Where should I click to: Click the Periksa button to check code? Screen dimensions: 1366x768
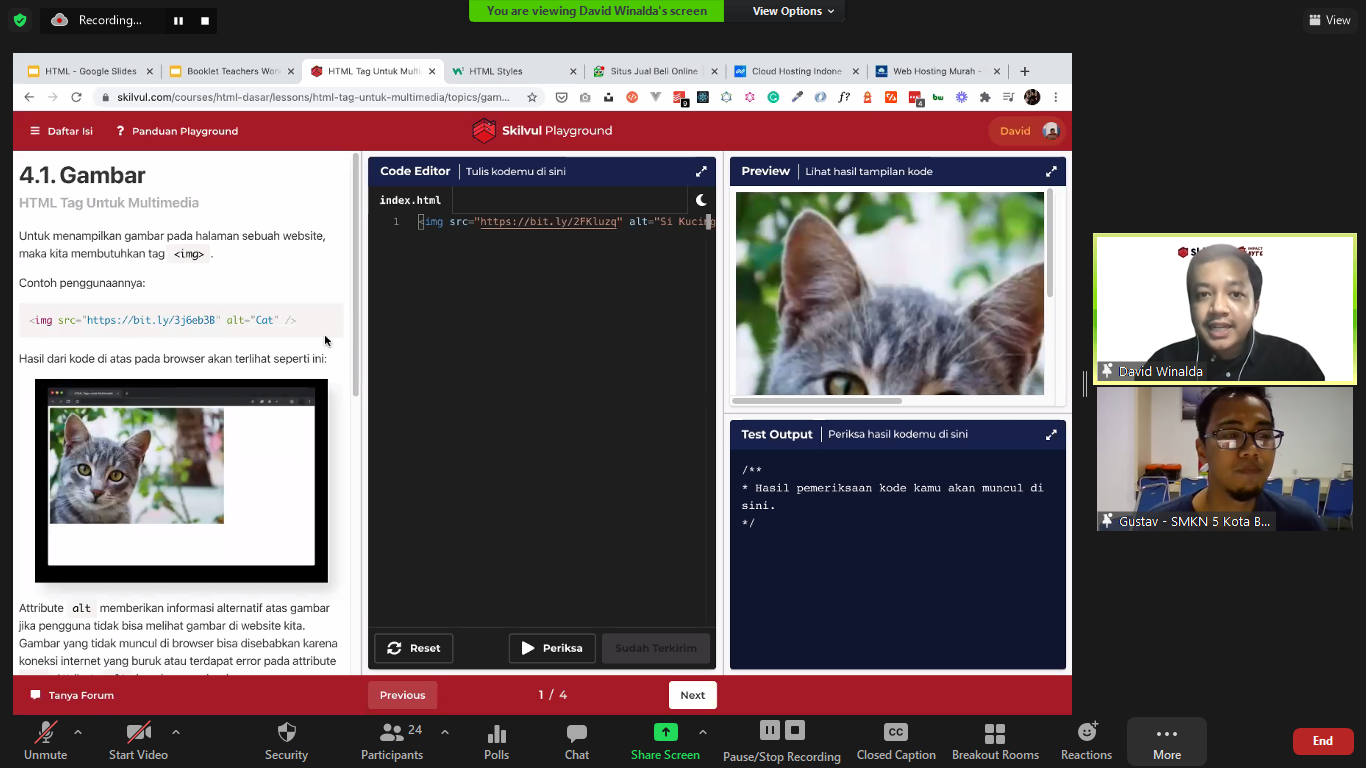[x=552, y=648]
